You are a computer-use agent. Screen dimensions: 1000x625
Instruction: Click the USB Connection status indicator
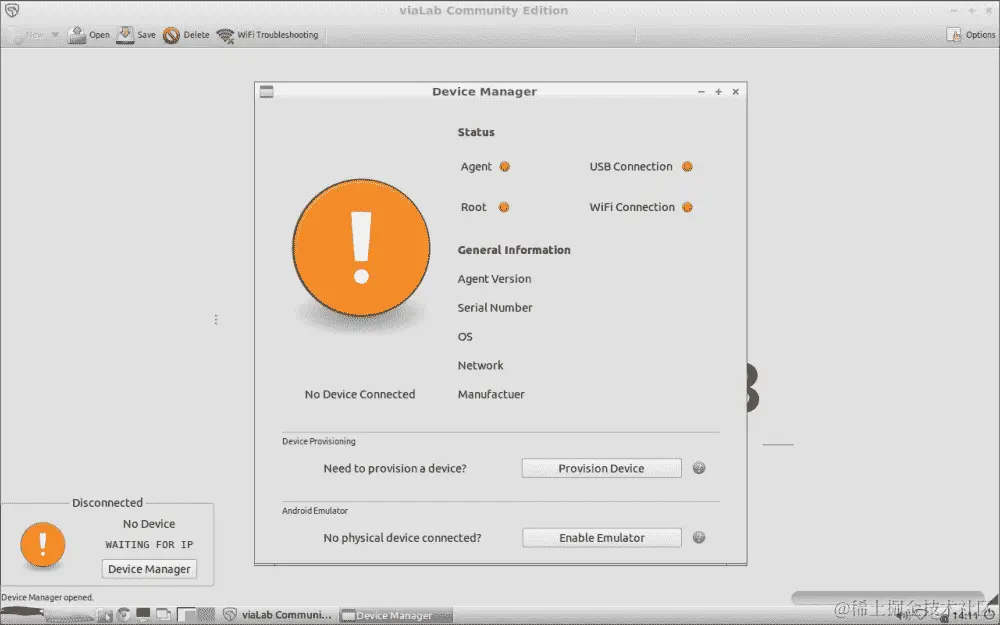[687, 166]
